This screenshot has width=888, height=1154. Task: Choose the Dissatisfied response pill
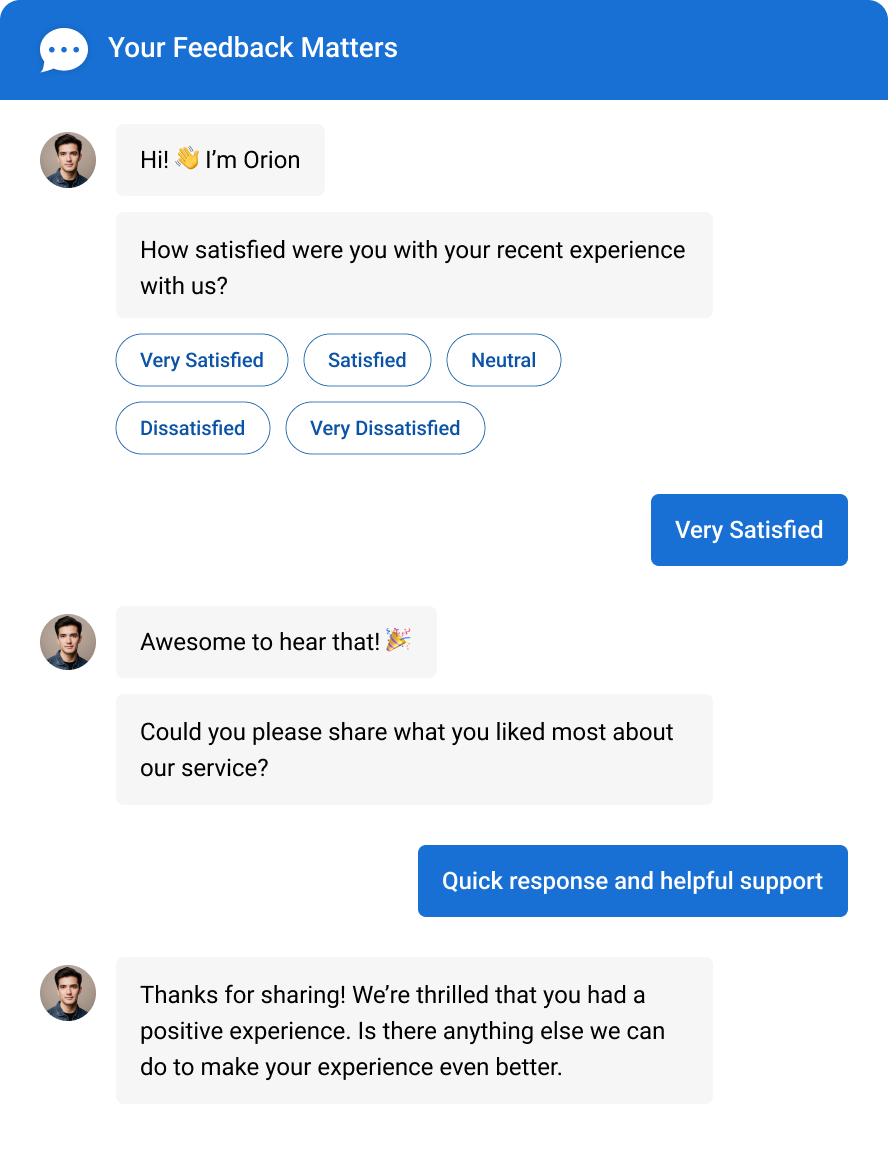[192, 428]
